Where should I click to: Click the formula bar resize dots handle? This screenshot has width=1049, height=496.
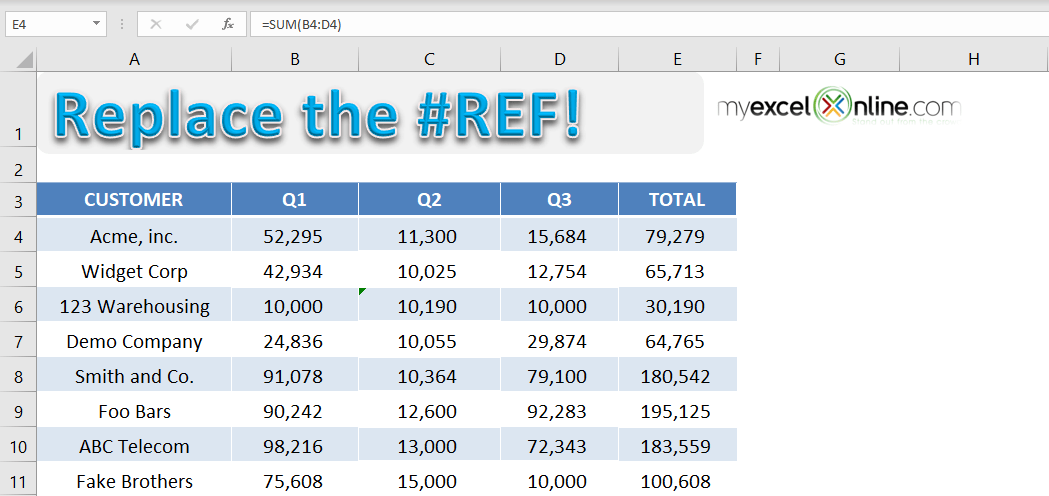122,25
